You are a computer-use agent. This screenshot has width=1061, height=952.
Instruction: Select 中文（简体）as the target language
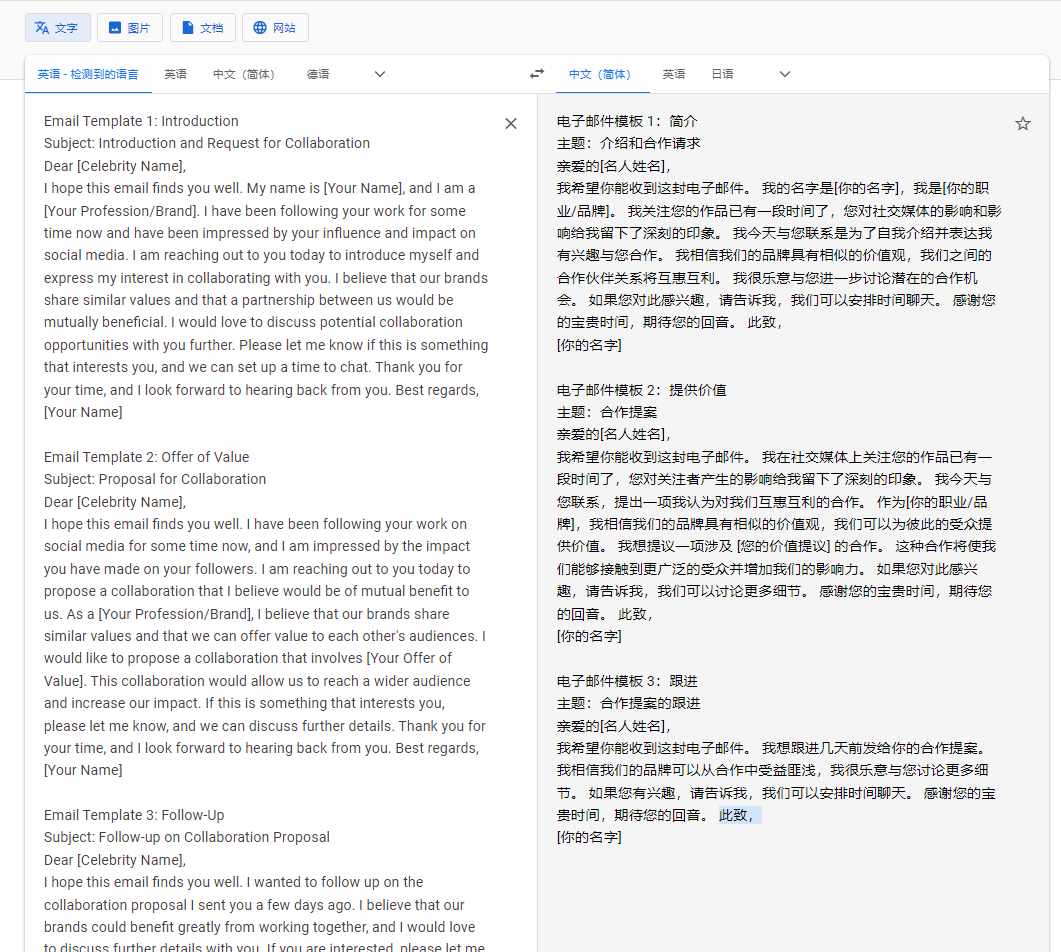pyautogui.click(x=600, y=74)
